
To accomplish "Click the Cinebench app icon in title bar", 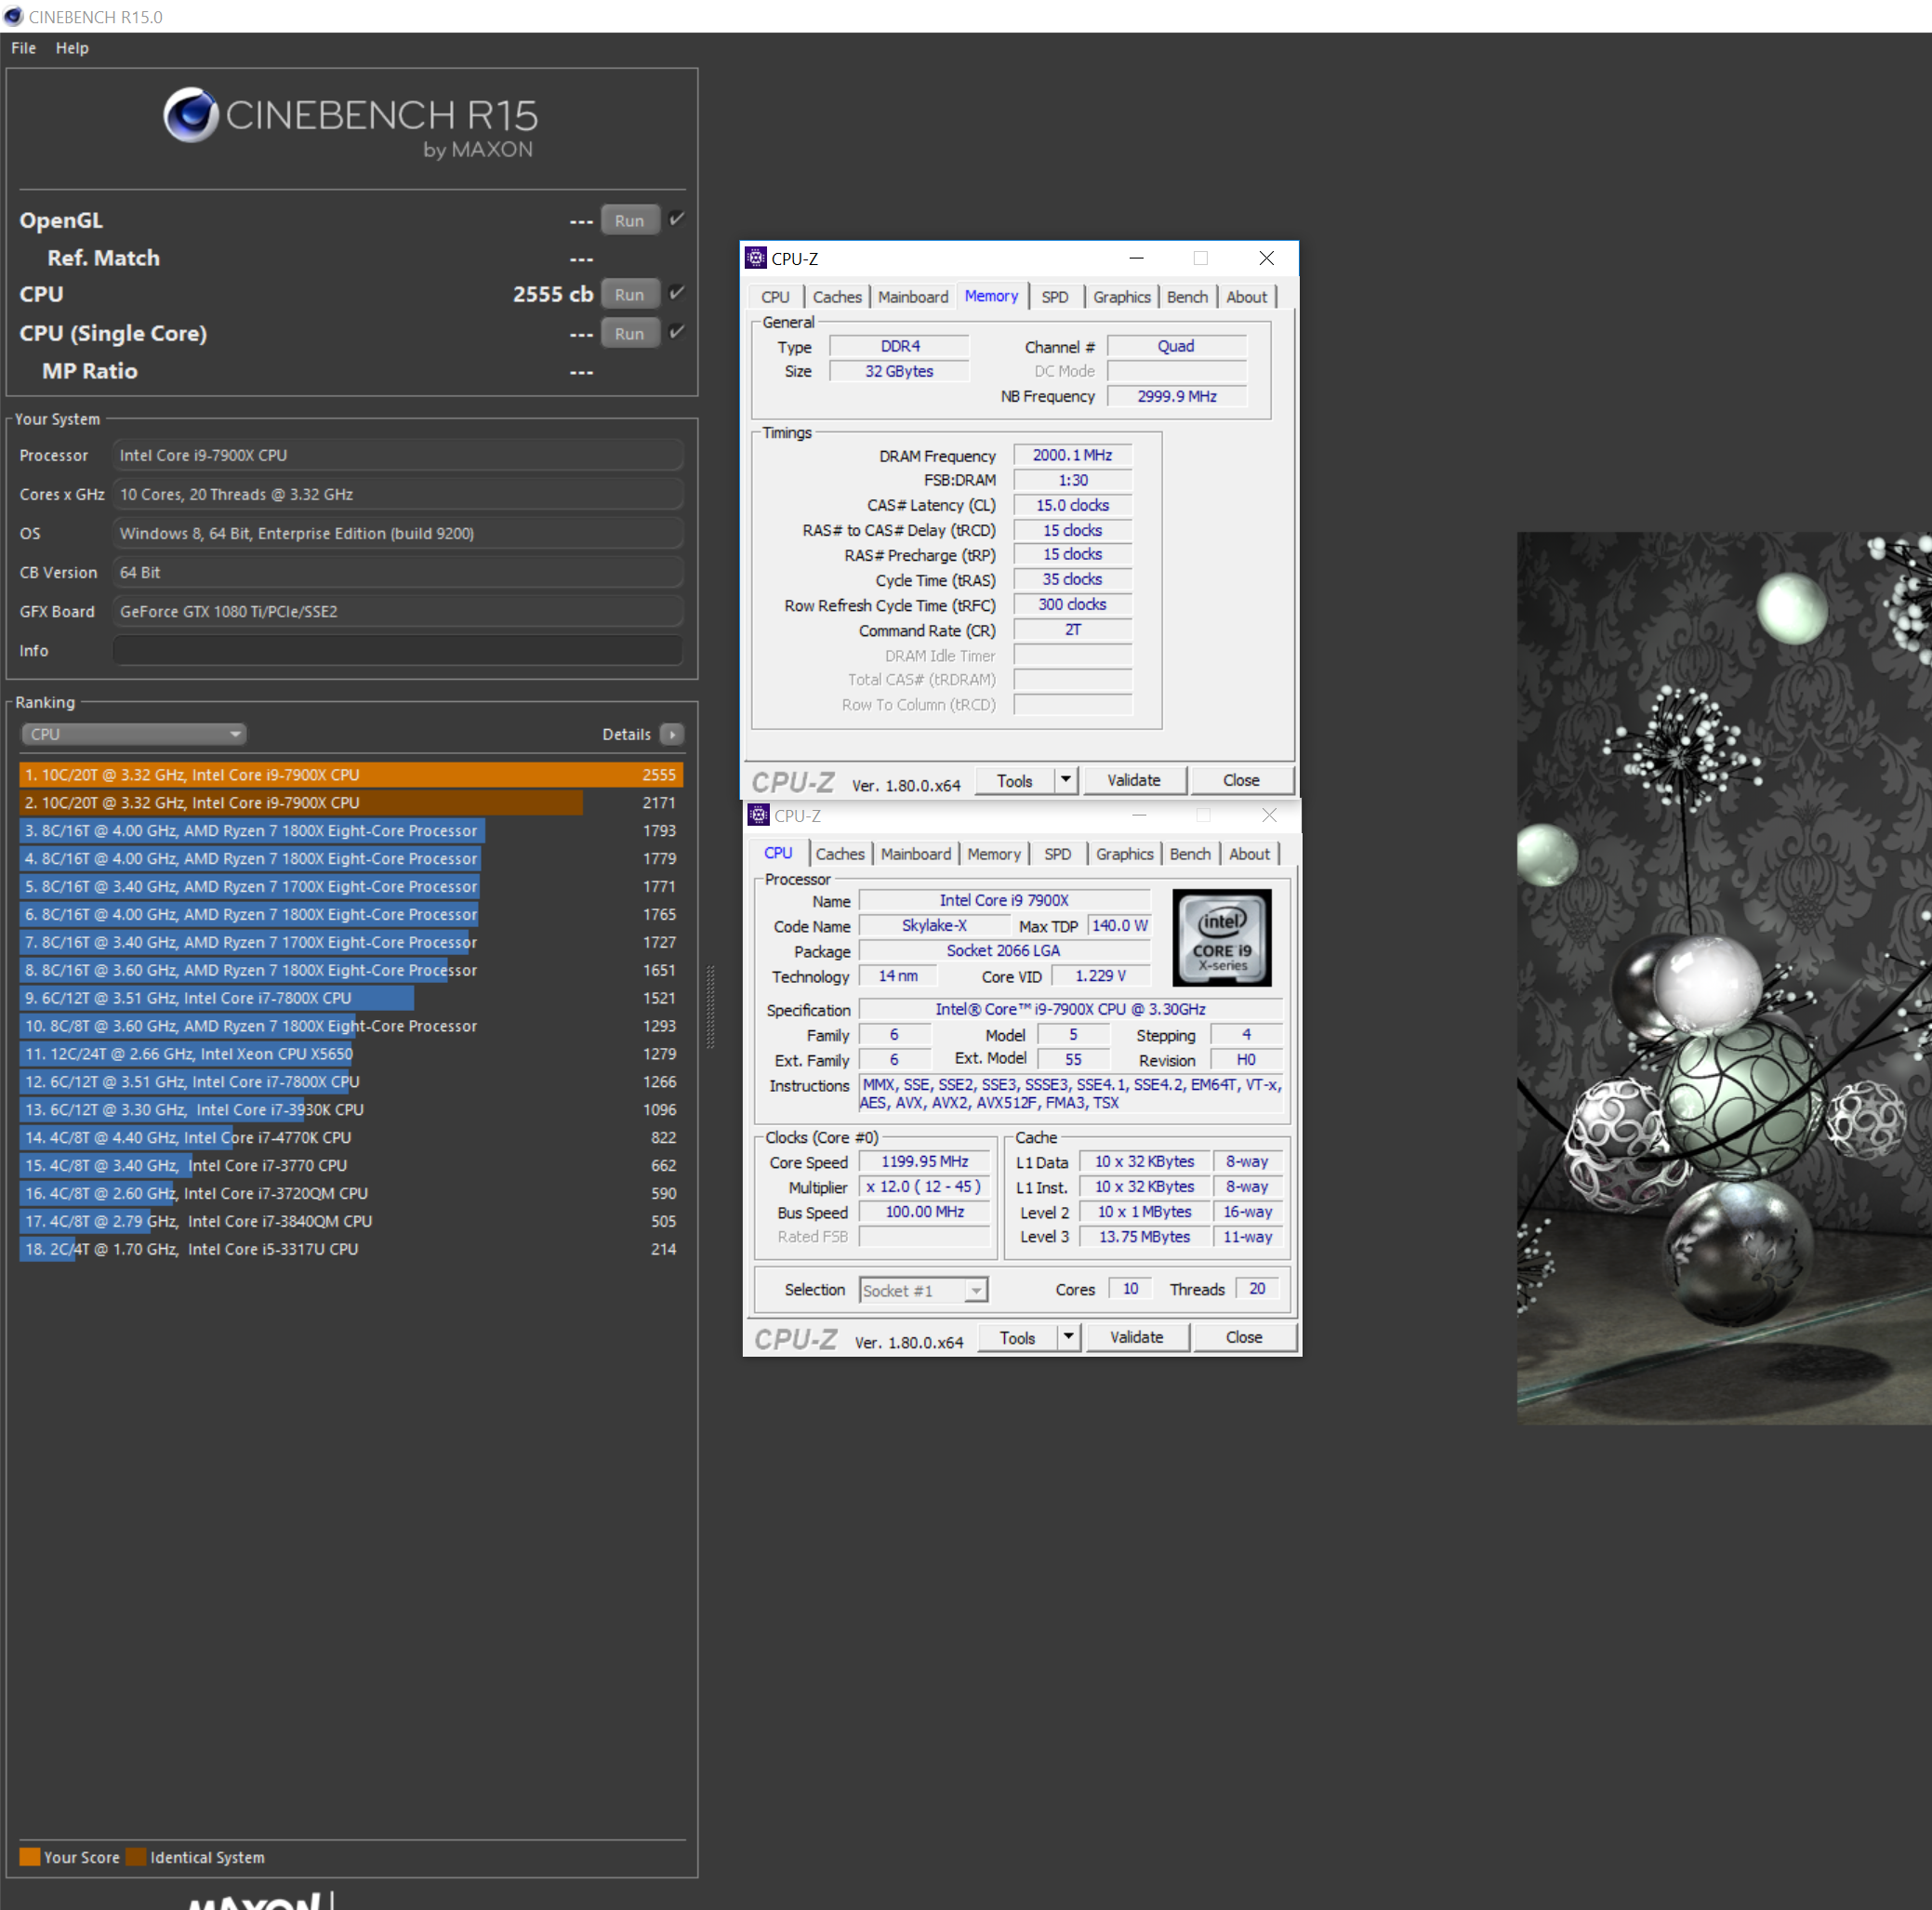I will (13, 16).
